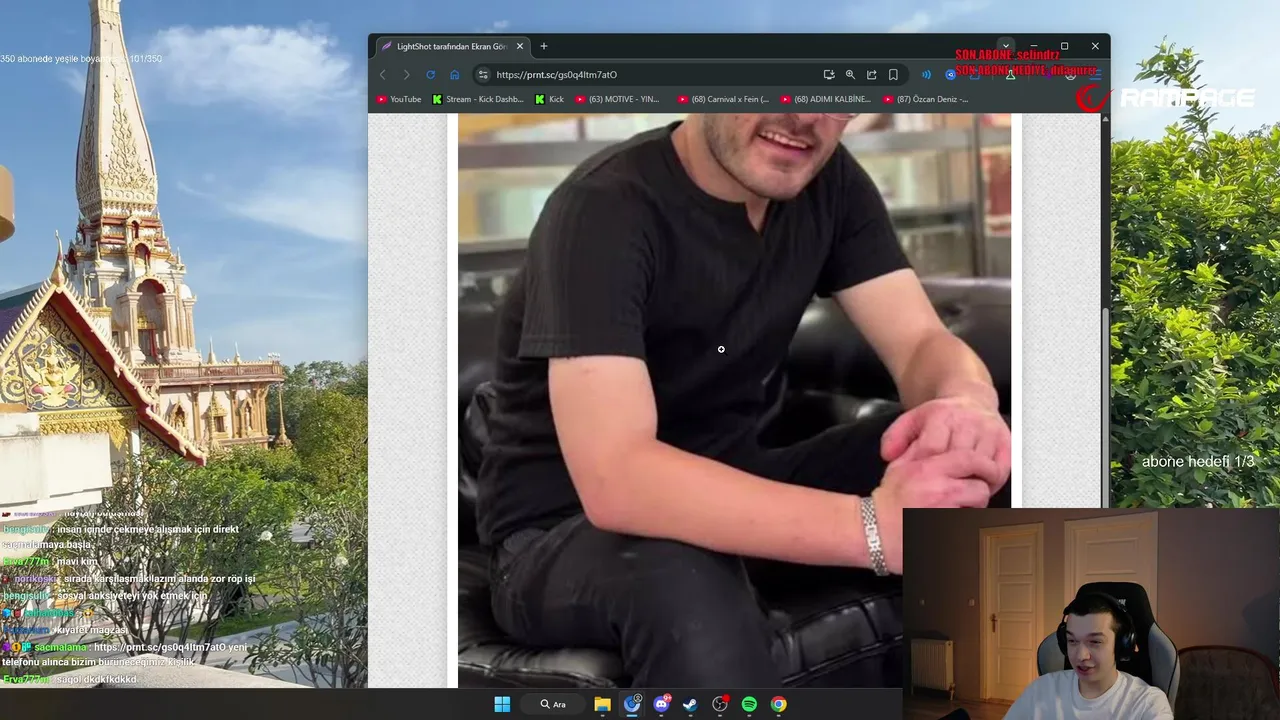Click chat message 'mavi kim'
The height and width of the screenshot is (720, 1280).
76,562
